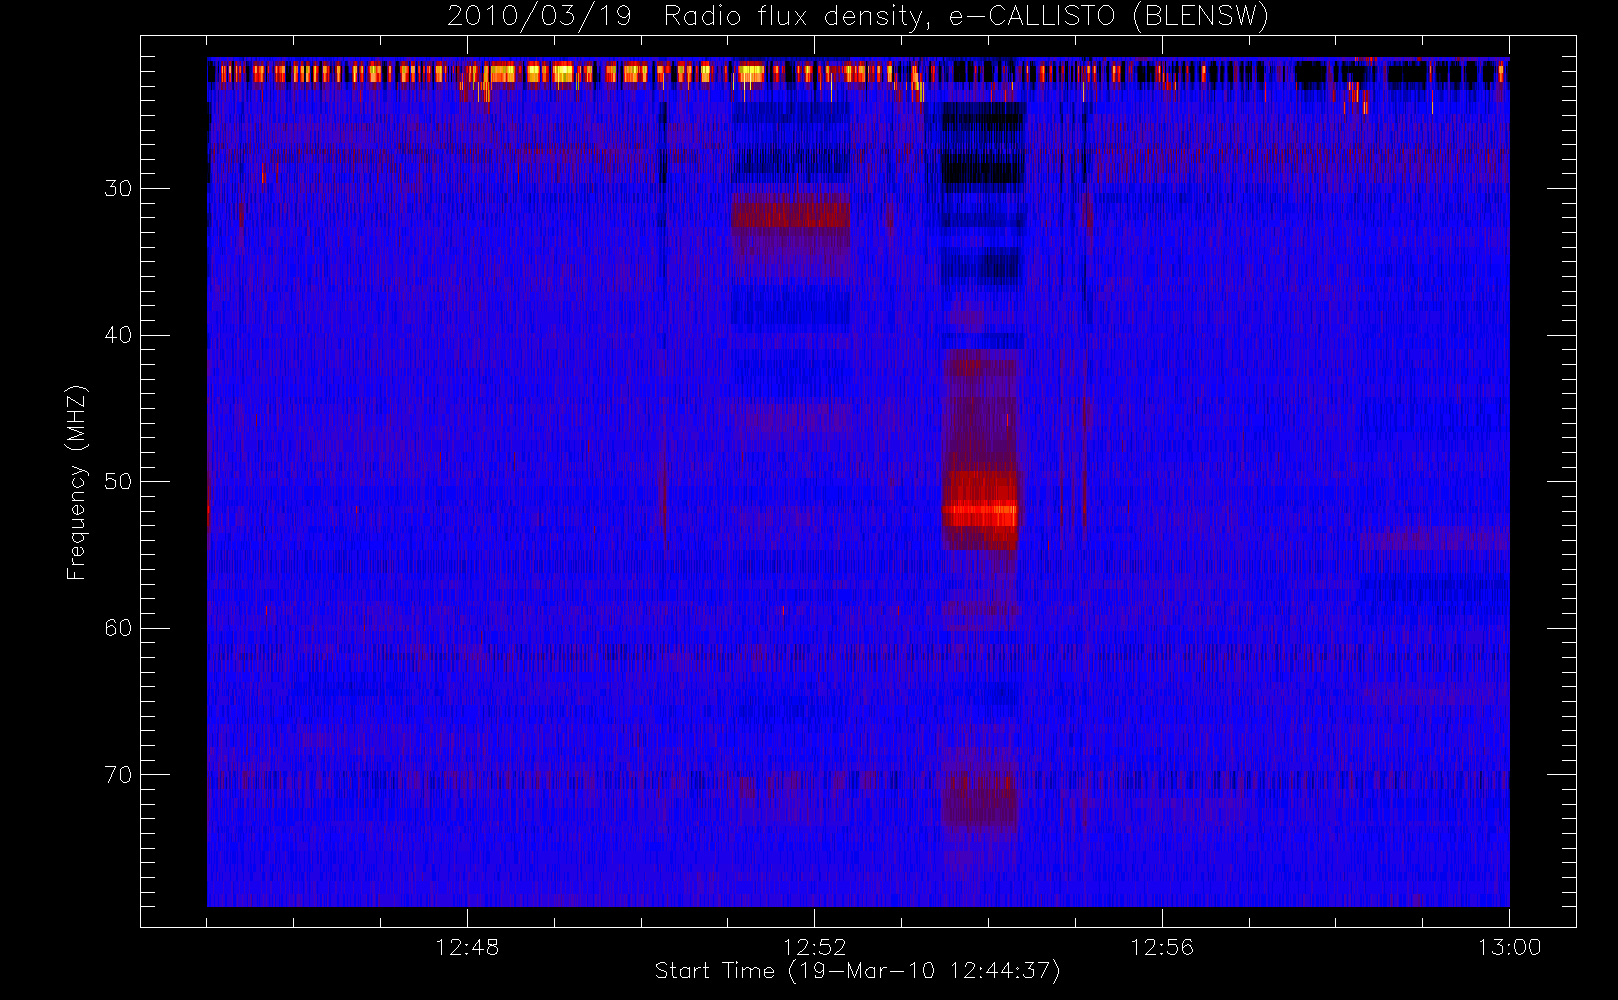Select the 50 MHz frequency tick label
The image size is (1618, 1000).
(x=117, y=482)
